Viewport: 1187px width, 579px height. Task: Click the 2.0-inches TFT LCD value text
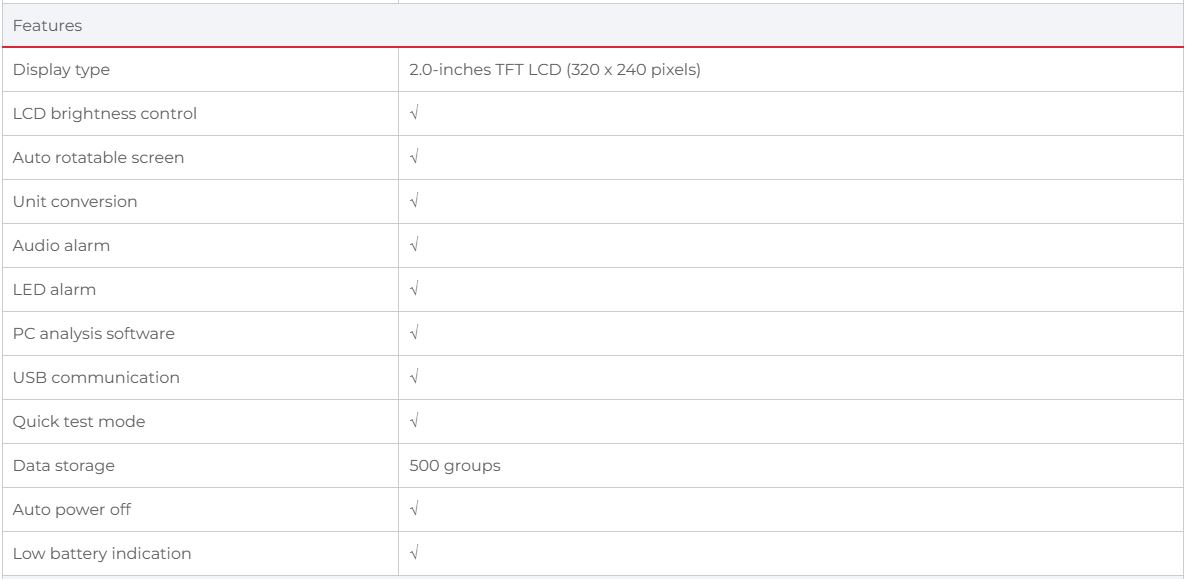pos(547,70)
